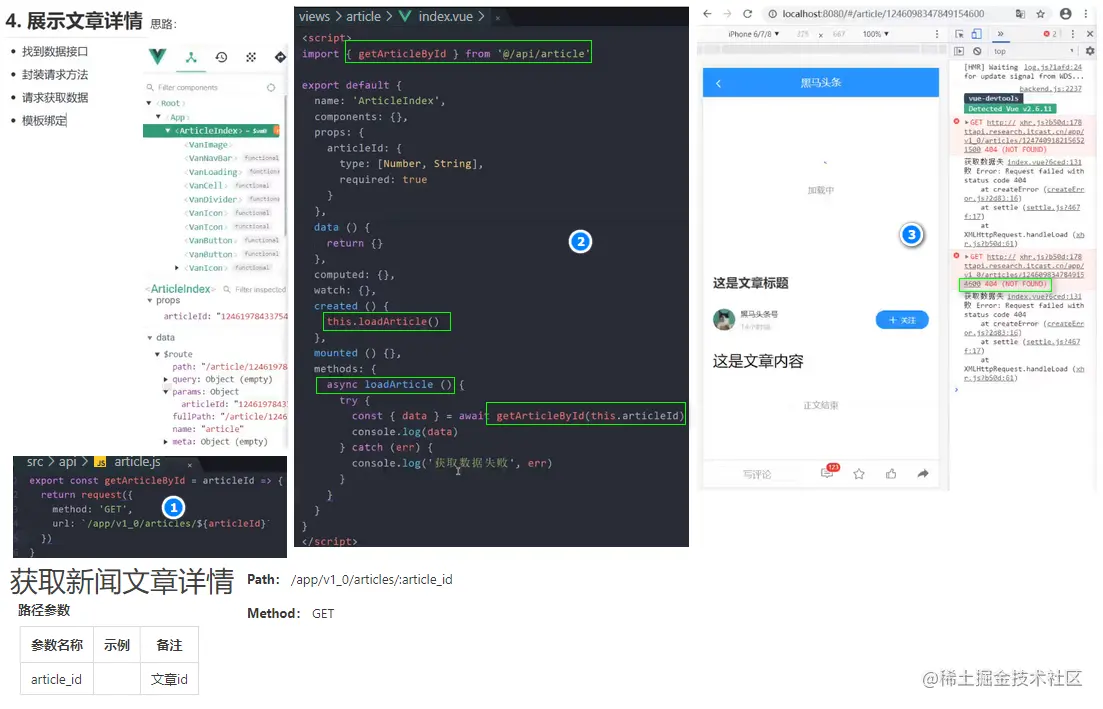Click the 'article' breadcrumb folder in editor
Image resolution: width=1103 pixels, height=709 pixels.
(x=363, y=16)
